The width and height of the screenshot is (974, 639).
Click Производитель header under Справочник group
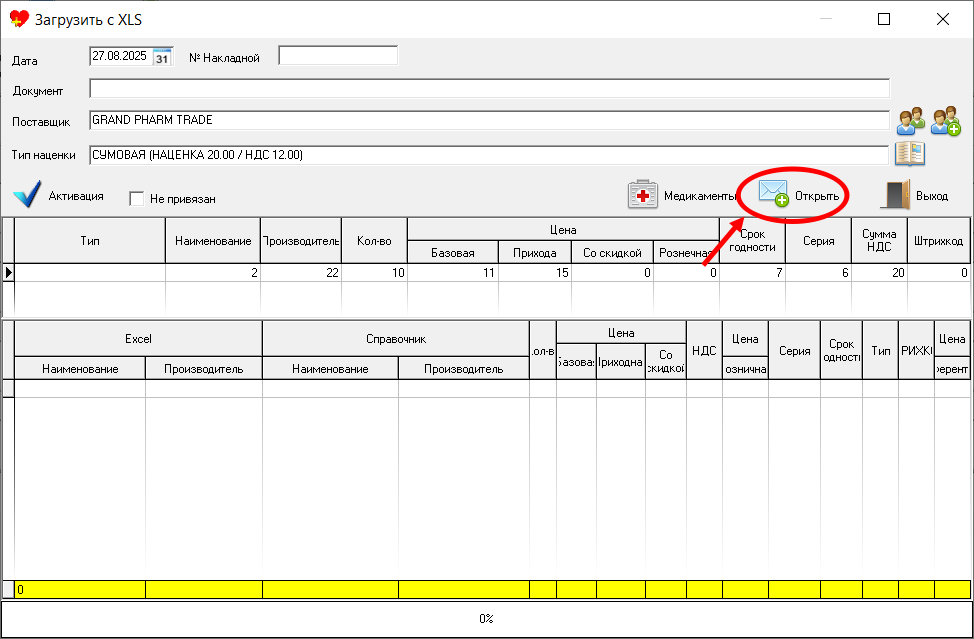point(463,368)
